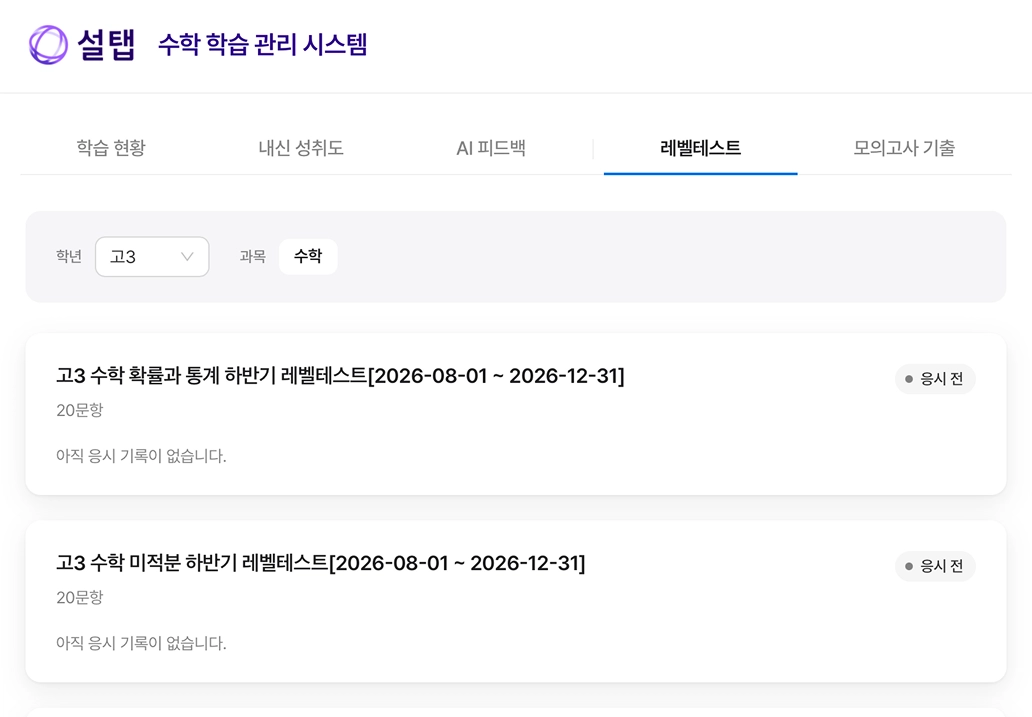Open the 학습 현황 tab

[111, 147]
